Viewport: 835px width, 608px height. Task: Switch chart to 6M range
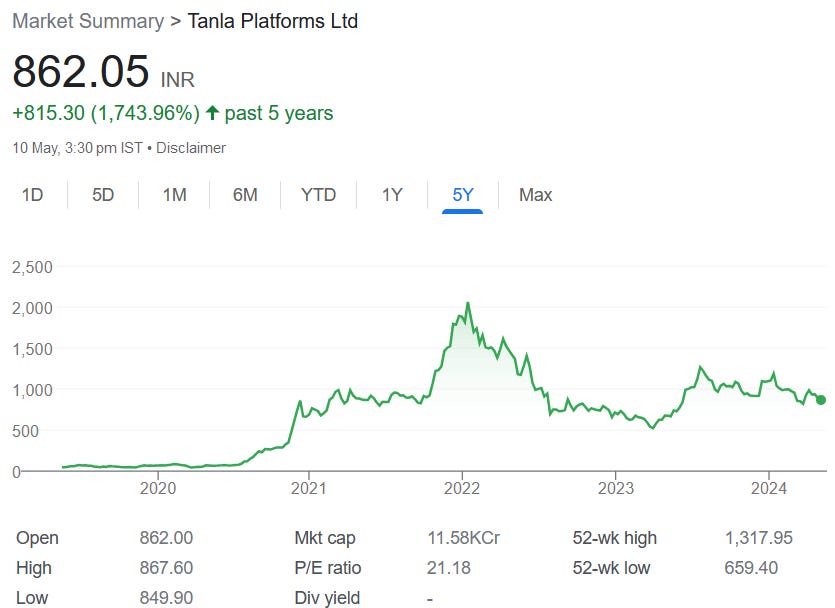[x=245, y=195]
